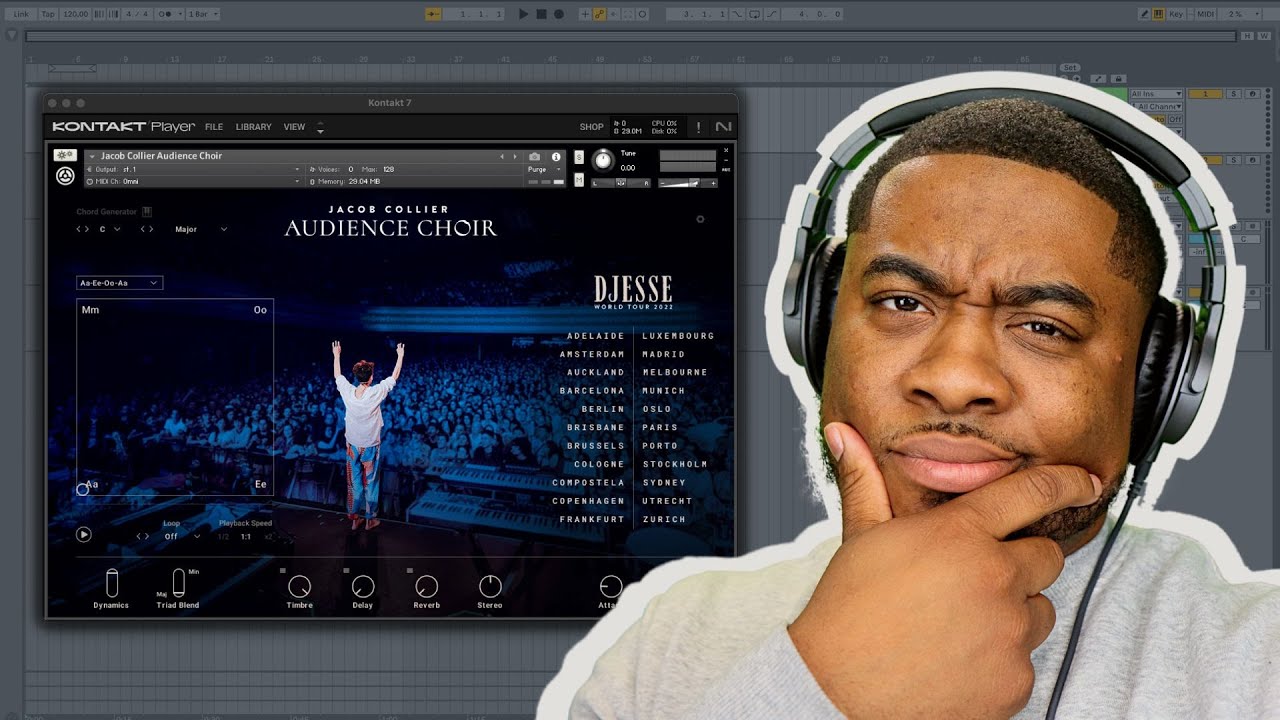Screen dimensions: 1280x720
Task: Open the MIDI Ch Omni dropdown
Action: tap(193, 181)
